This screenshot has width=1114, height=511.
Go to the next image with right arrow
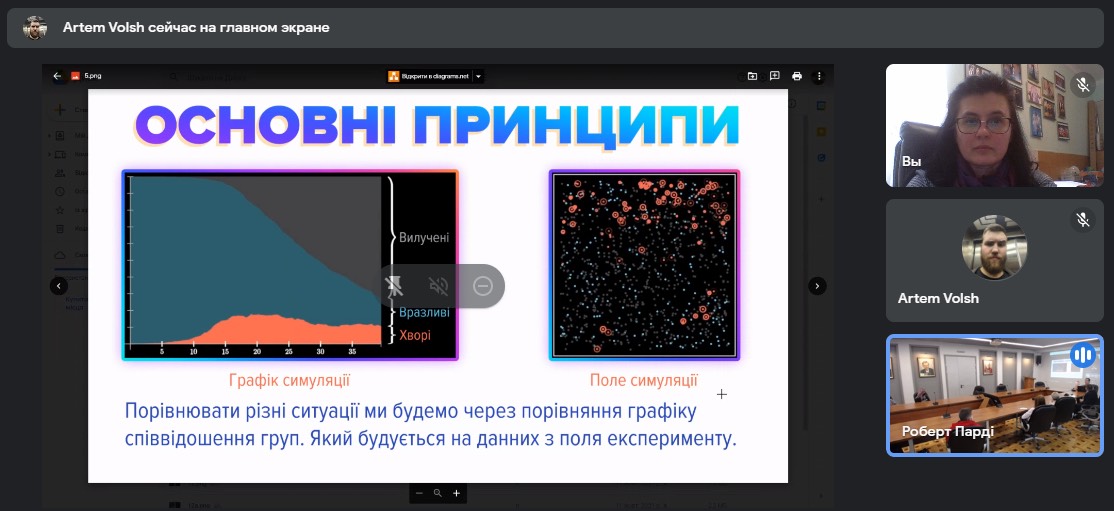click(817, 286)
